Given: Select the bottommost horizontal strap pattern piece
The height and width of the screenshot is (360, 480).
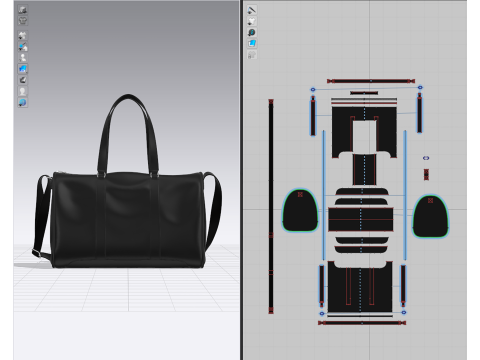Looking at the screenshot, I should click(362, 323).
